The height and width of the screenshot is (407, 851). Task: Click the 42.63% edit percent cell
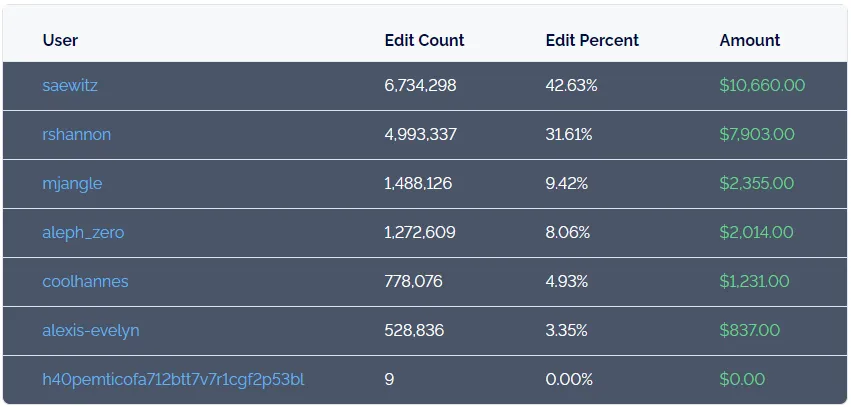(571, 86)
